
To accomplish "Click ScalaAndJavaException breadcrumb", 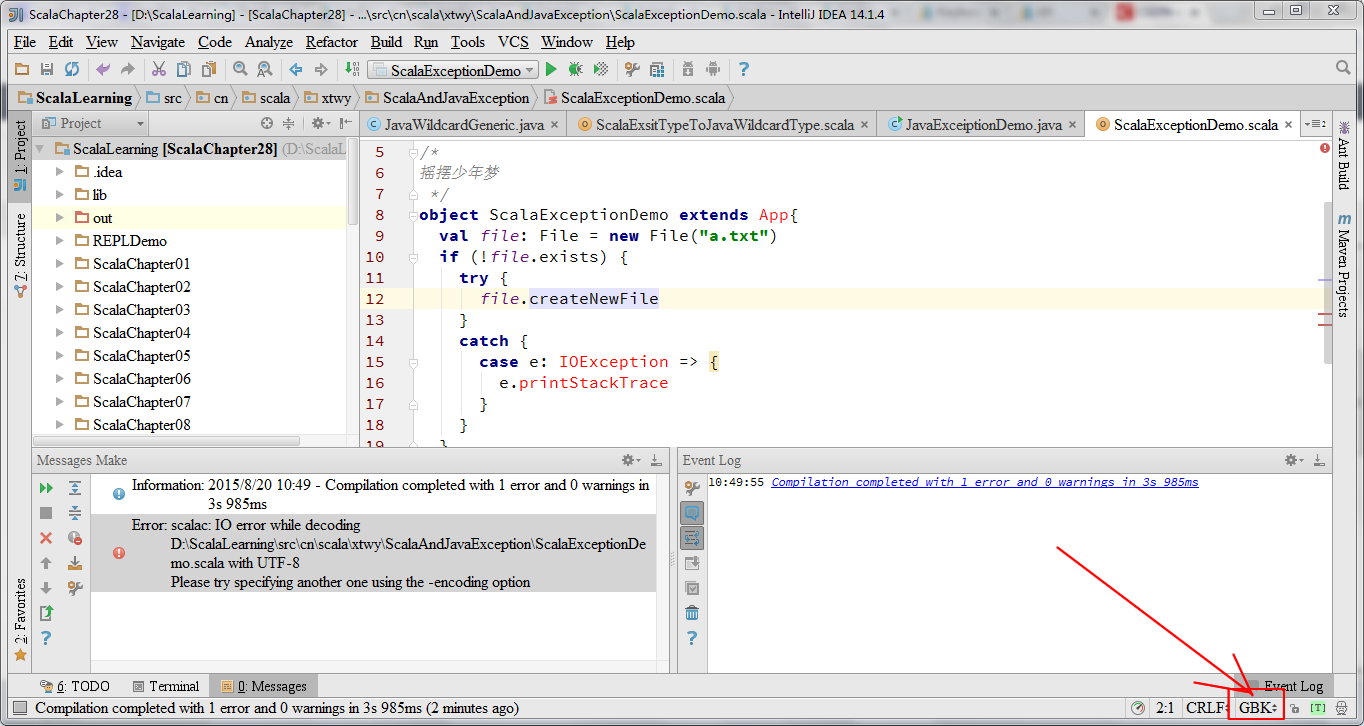I will 447,98.
